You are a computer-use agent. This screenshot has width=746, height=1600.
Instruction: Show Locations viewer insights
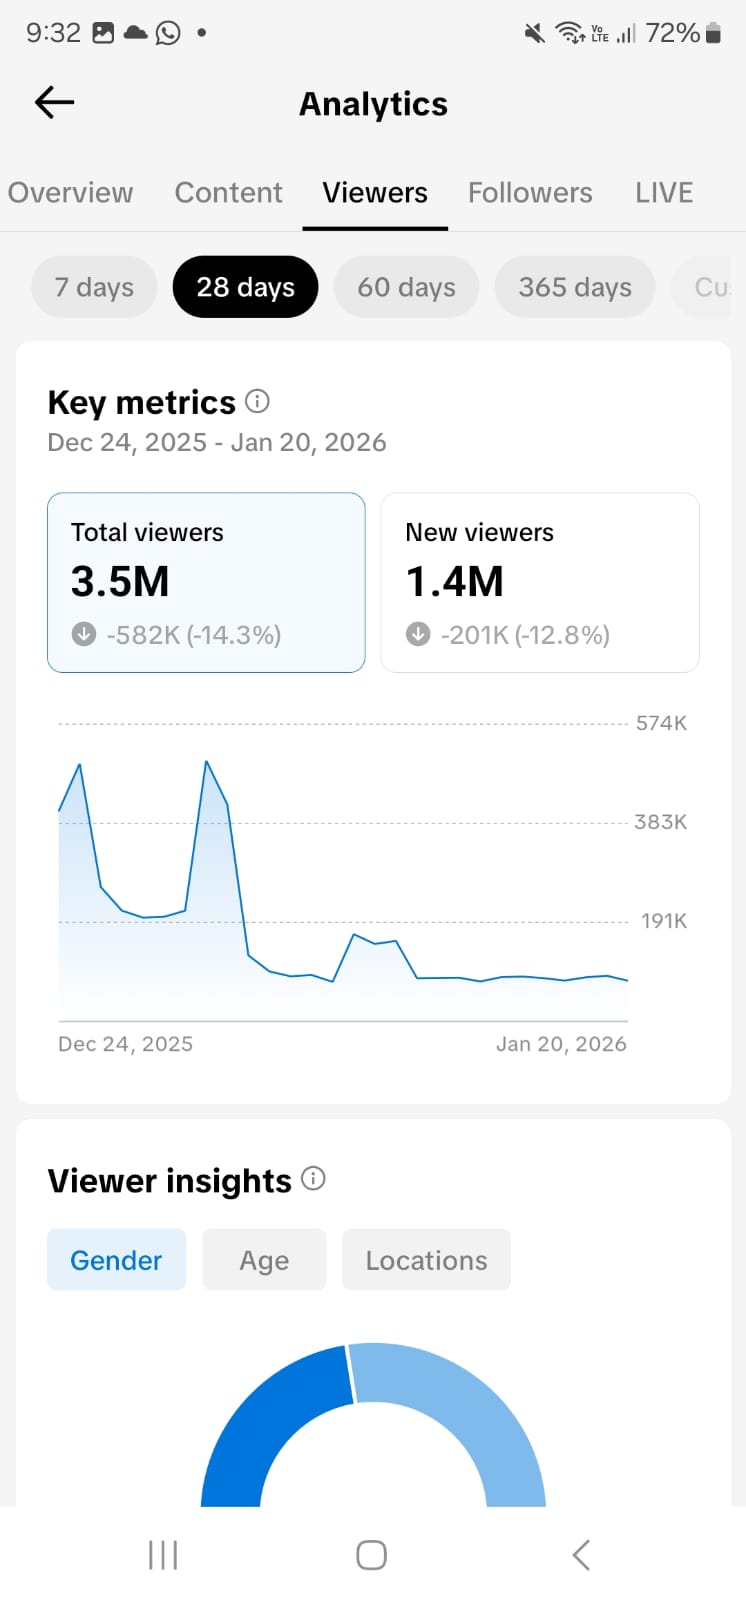[426, 1260]
